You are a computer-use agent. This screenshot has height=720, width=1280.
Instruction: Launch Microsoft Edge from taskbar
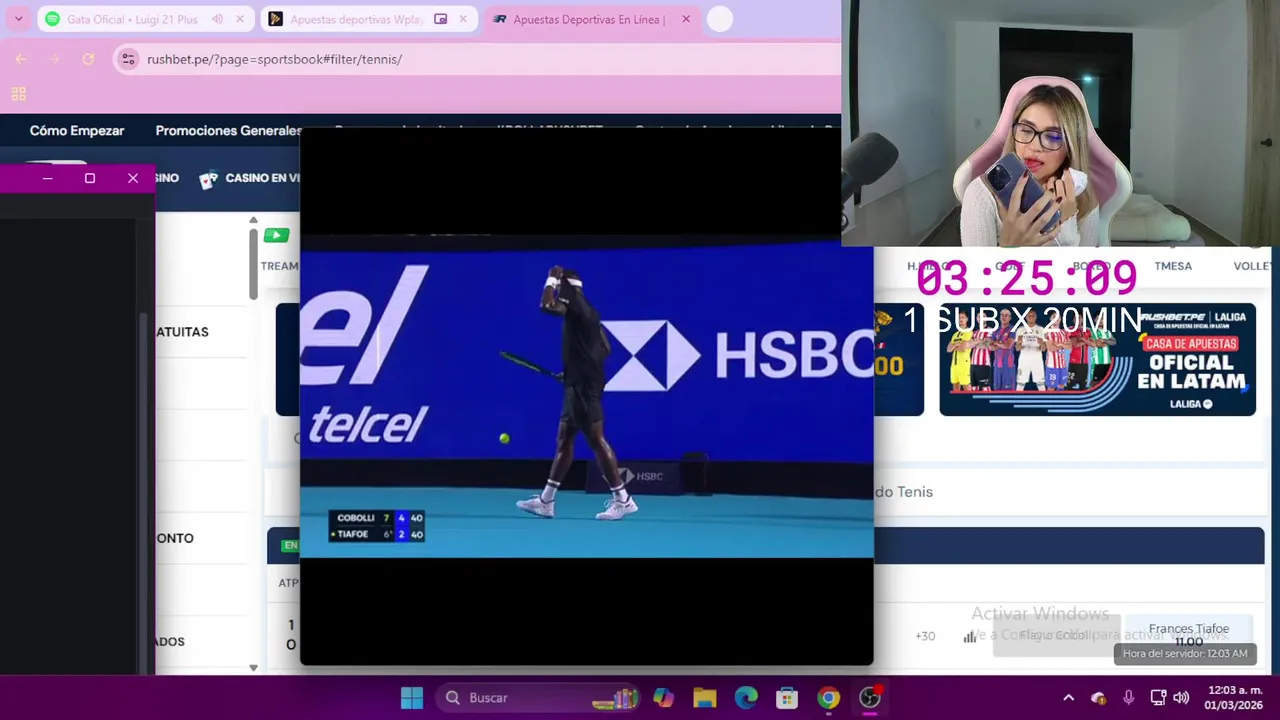click(746, 698)
